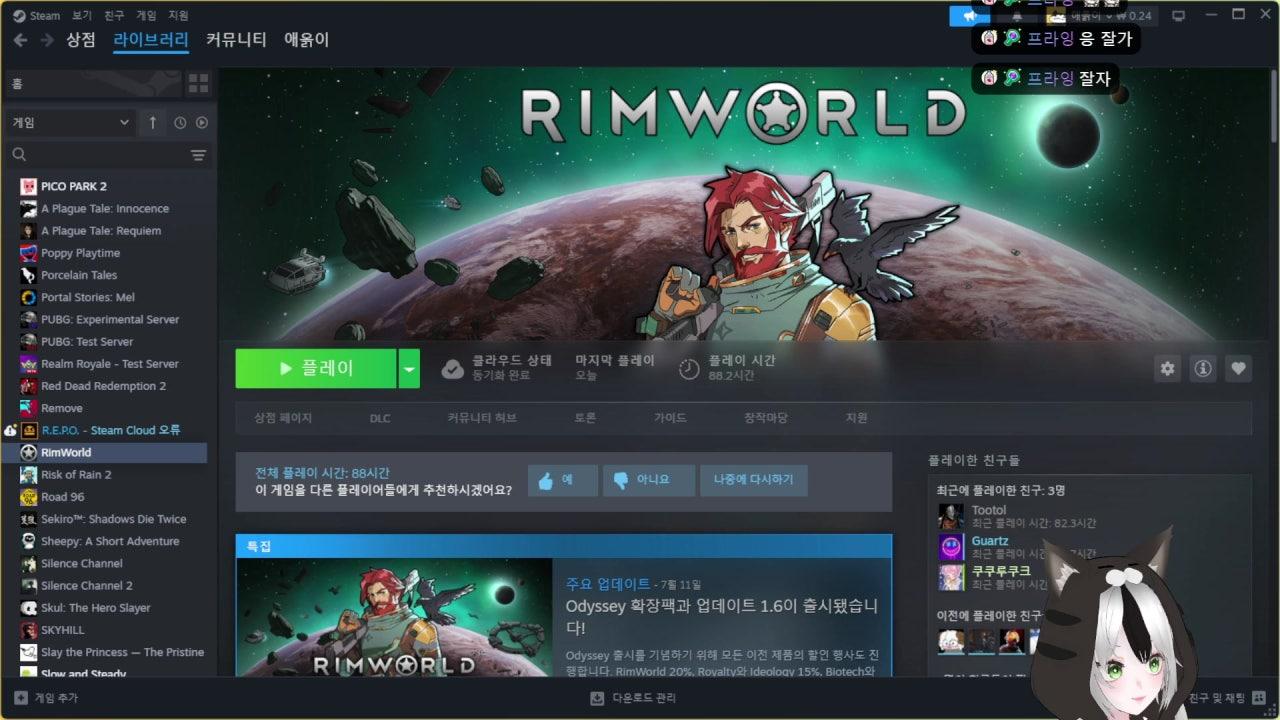This screenshot has width=1280, height=720.
Task: Switch to 라이브러리 section
Action: [x=151, y=40]
